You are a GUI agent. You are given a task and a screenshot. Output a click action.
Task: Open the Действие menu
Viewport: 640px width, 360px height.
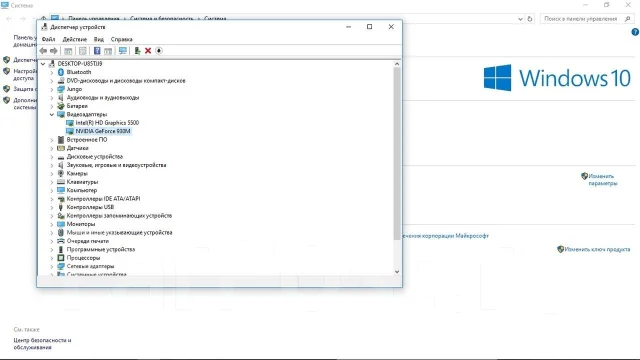[x=74, y=39]
